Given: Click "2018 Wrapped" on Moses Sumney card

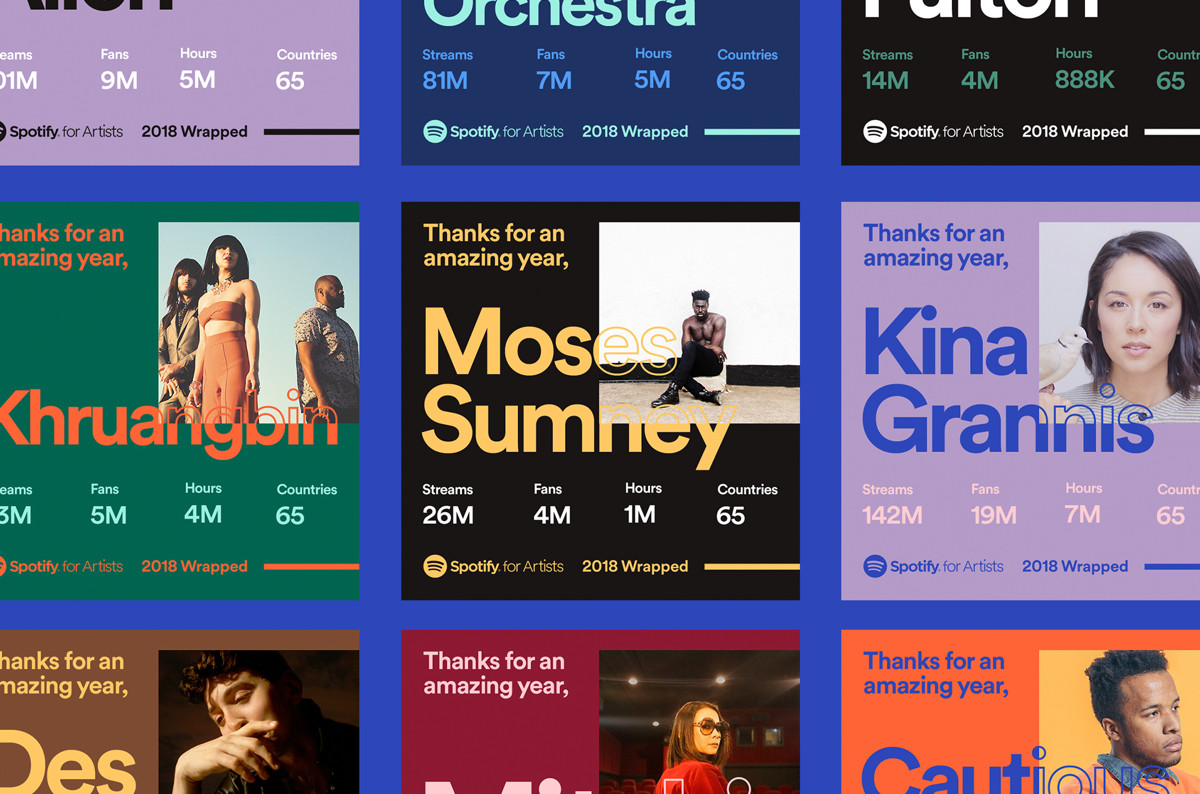Looking at the screenshot, I should pos(635,566).
